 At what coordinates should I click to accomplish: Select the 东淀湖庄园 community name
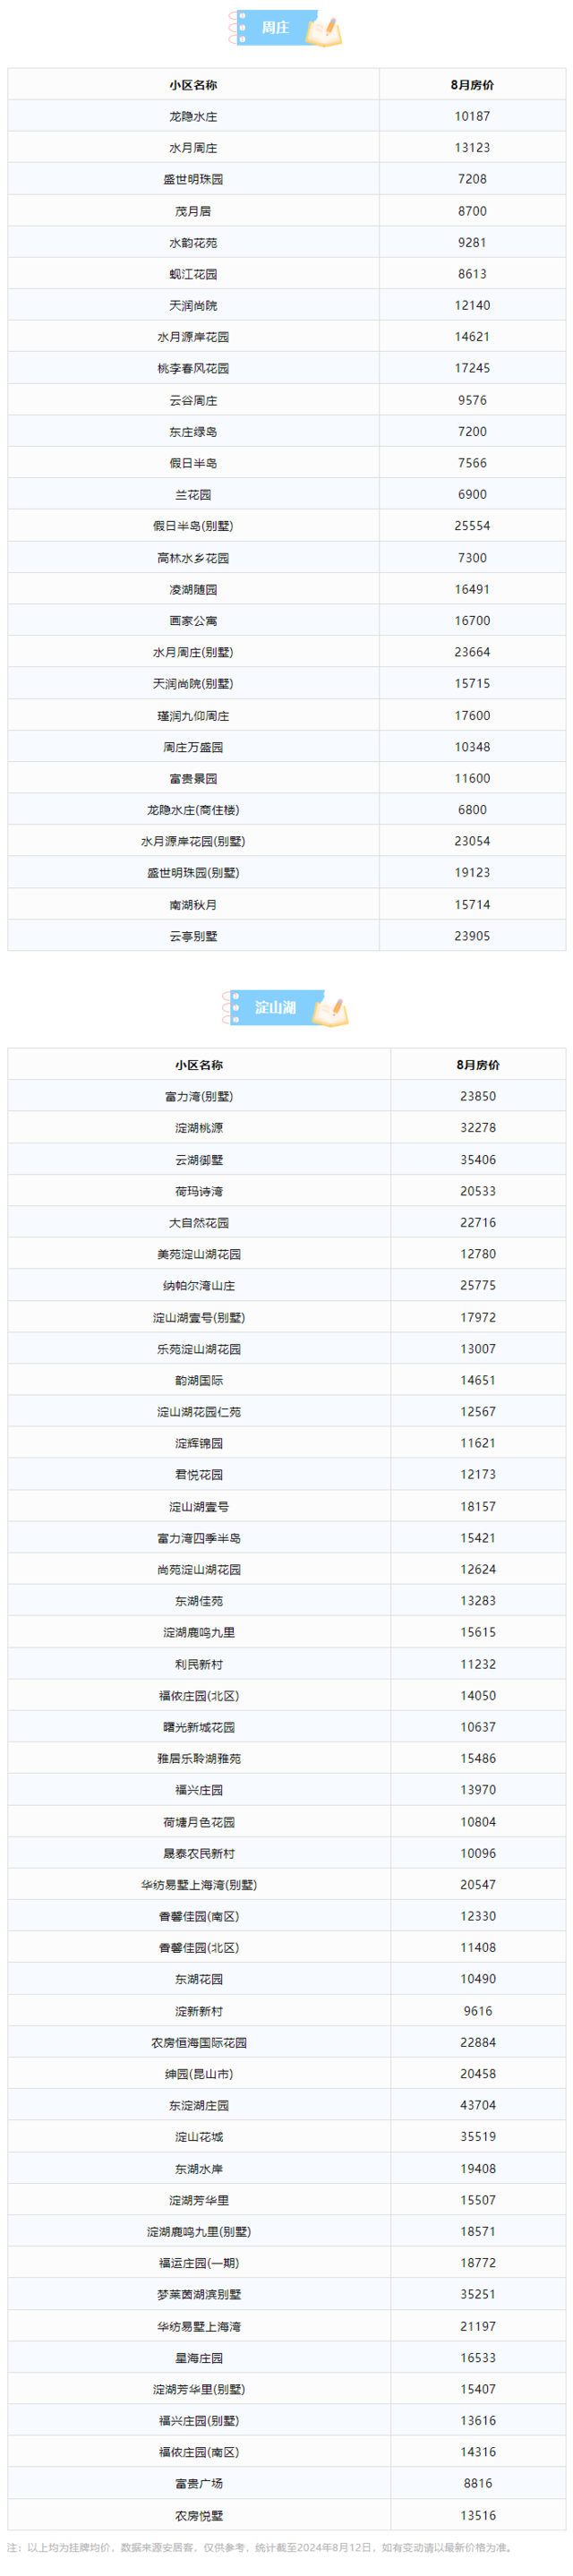tap(199, 2105)
